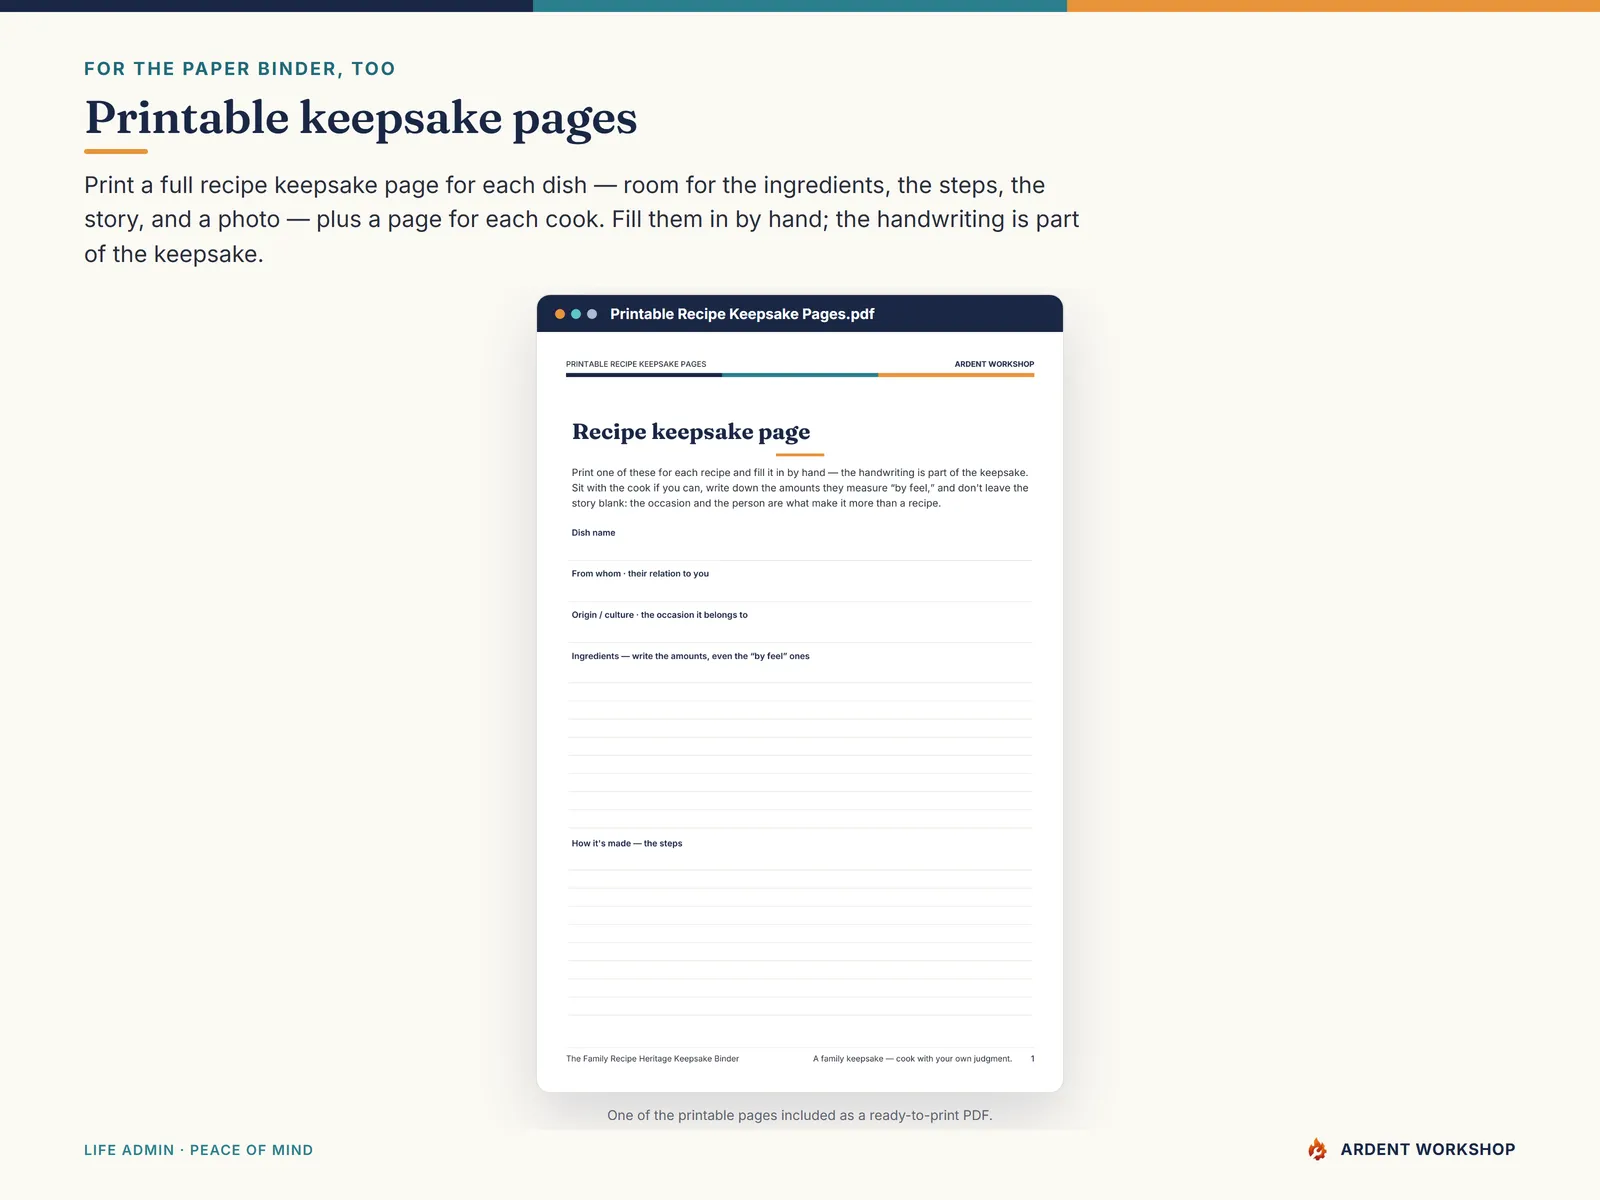Click the PDF preview caption below the document
Screen dimensions: 1600x1200
(800, 1115)
